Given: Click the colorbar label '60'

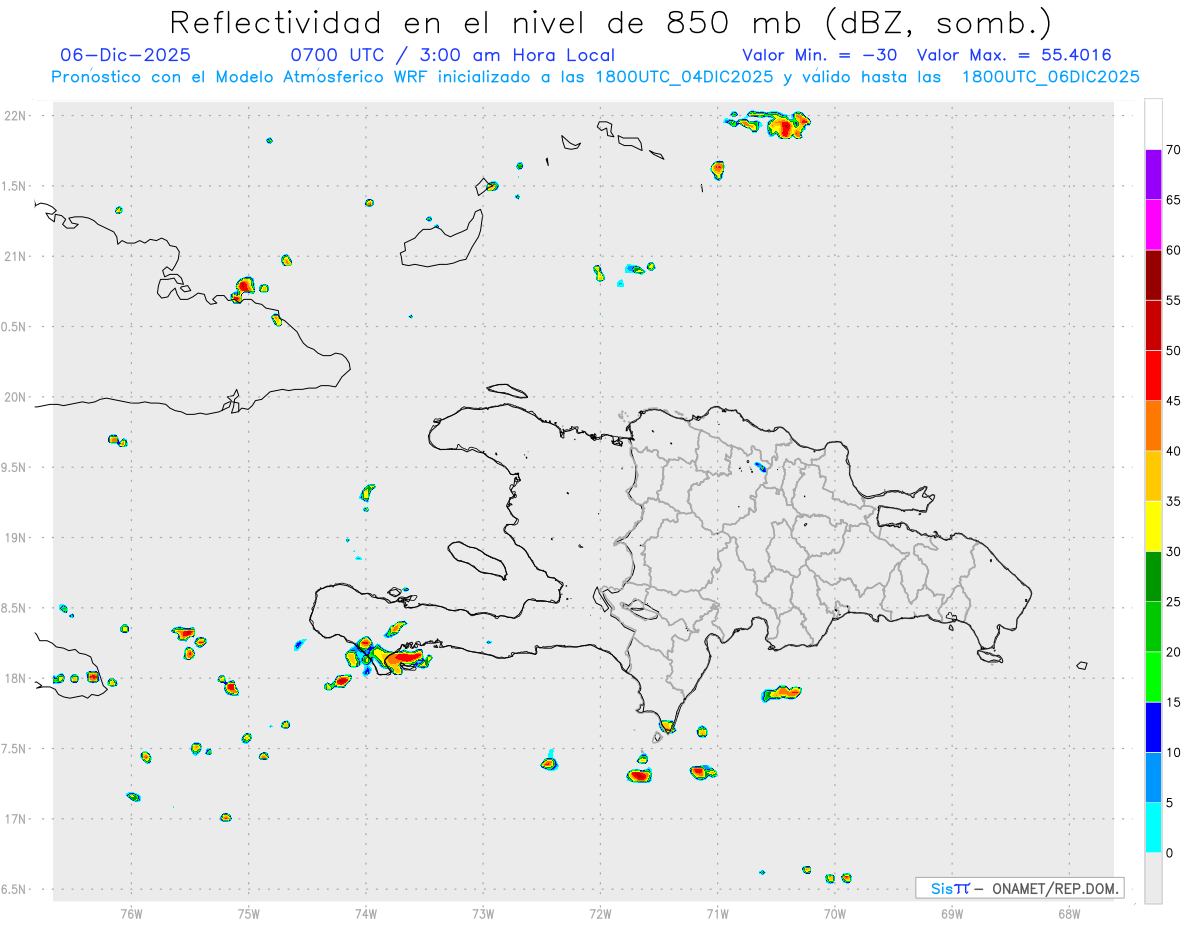Looking at the screenshot, I should pyautogui.click(x=1173, y=250).
